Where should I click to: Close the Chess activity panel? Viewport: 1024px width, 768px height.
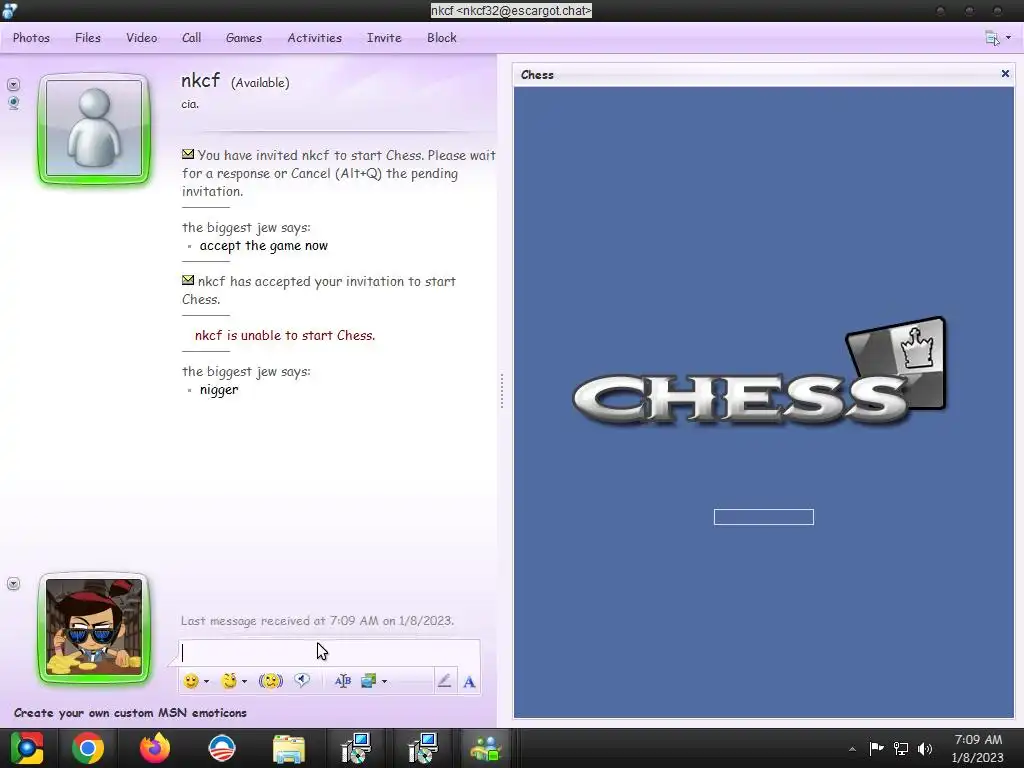point(1005,74)
